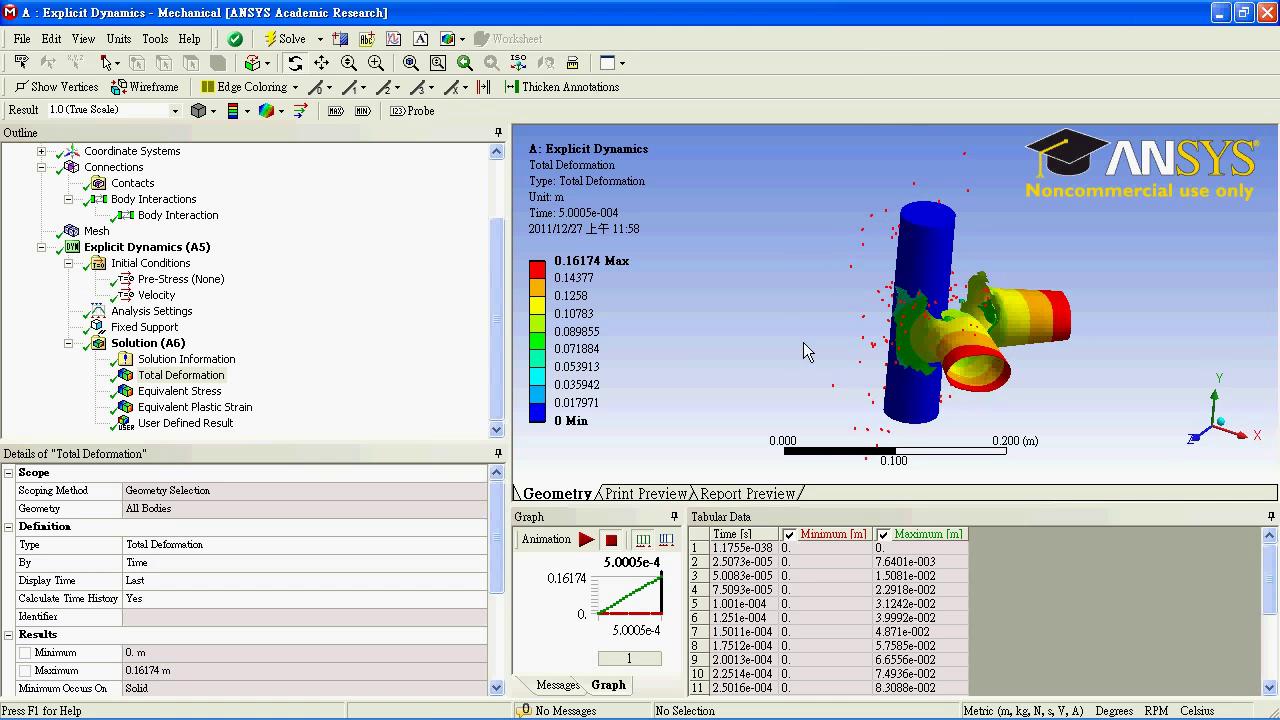Collapse the Connections tree node
Viewport: 1280px width, 720px height.
[x=41, y=167]
